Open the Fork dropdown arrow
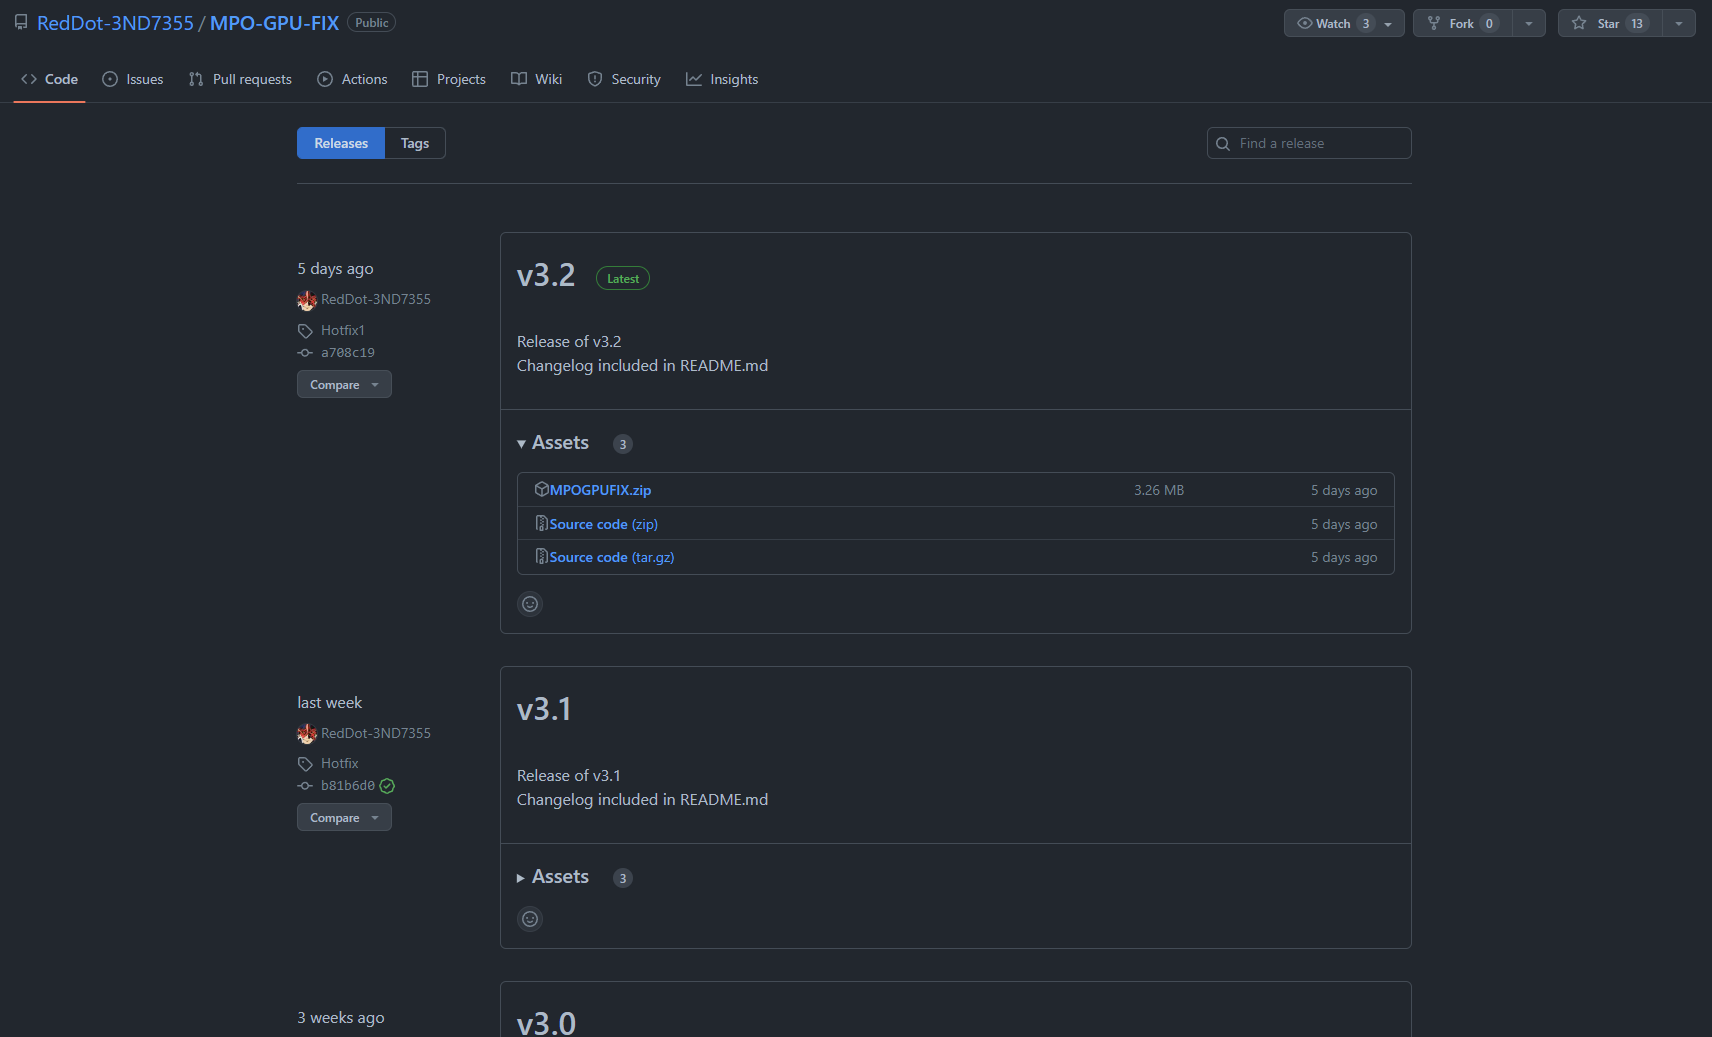The image size is (1712, 1037). 1529,23
